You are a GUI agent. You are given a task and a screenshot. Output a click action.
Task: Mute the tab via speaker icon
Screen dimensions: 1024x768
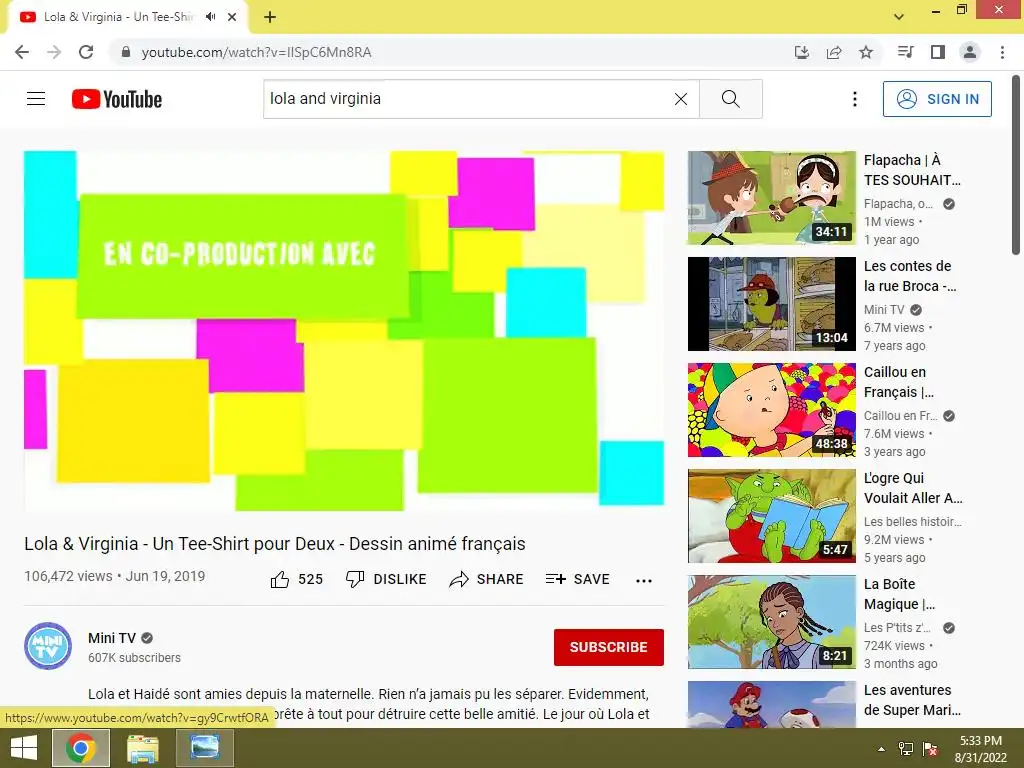[210, 17]
